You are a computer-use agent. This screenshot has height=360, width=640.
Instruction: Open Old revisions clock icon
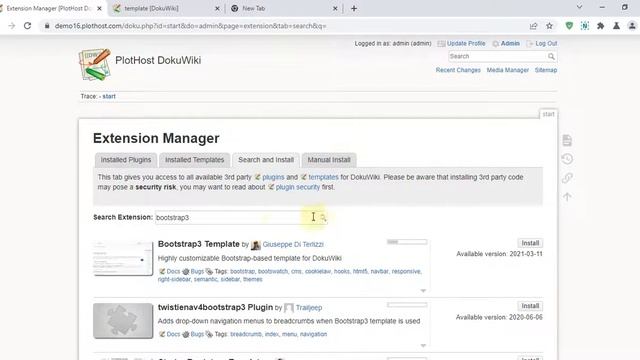(567, 159)
